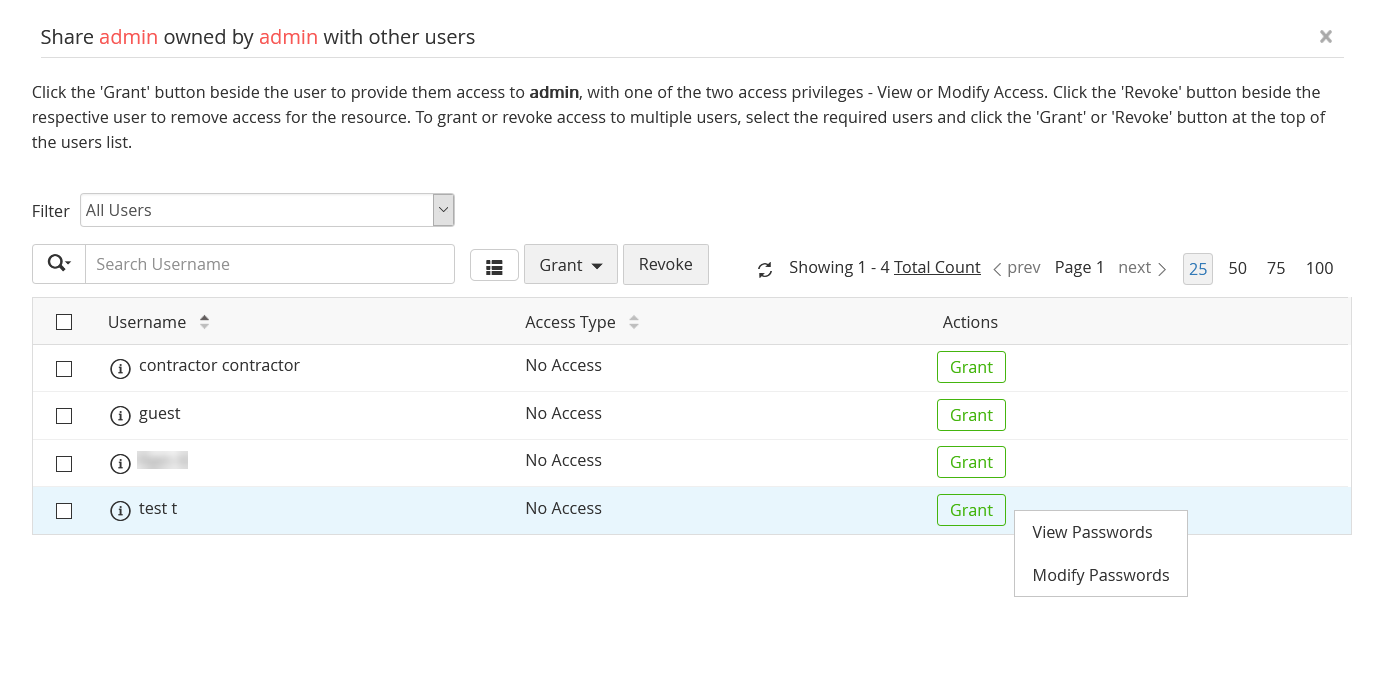The width and height of the screenshot is (1382, 677).
Task: Click the refresh icon near Showing 1 - 4
Action: pyautogui.click(x=765, y=269)
